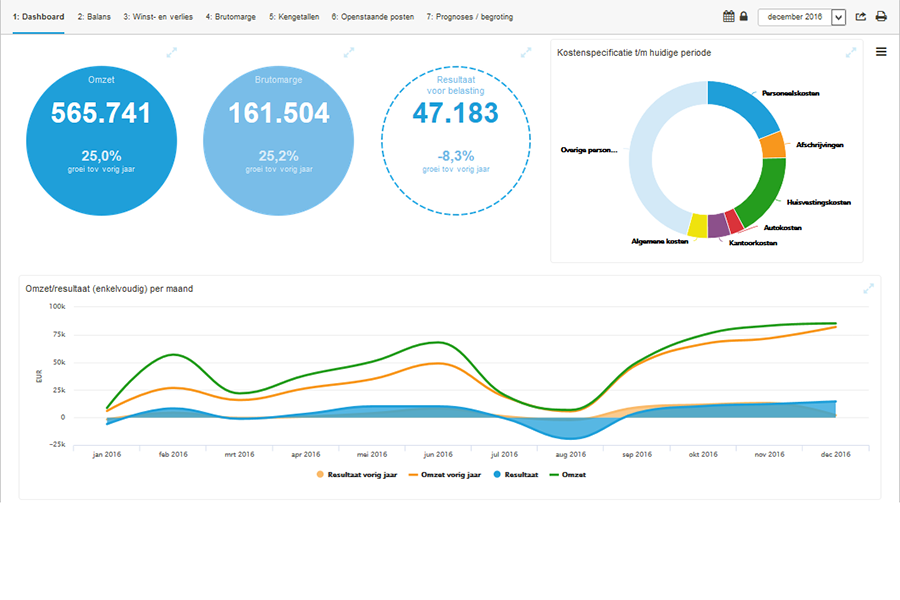
Task: Click the Kostenspecificatie t/m huidige periode title
Action: pos(634,53)
